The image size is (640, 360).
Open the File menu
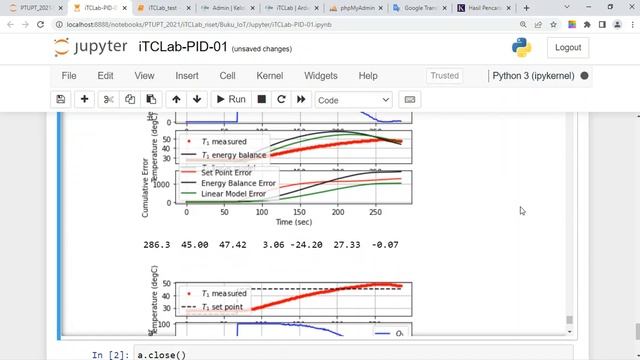tap(69, 76)
